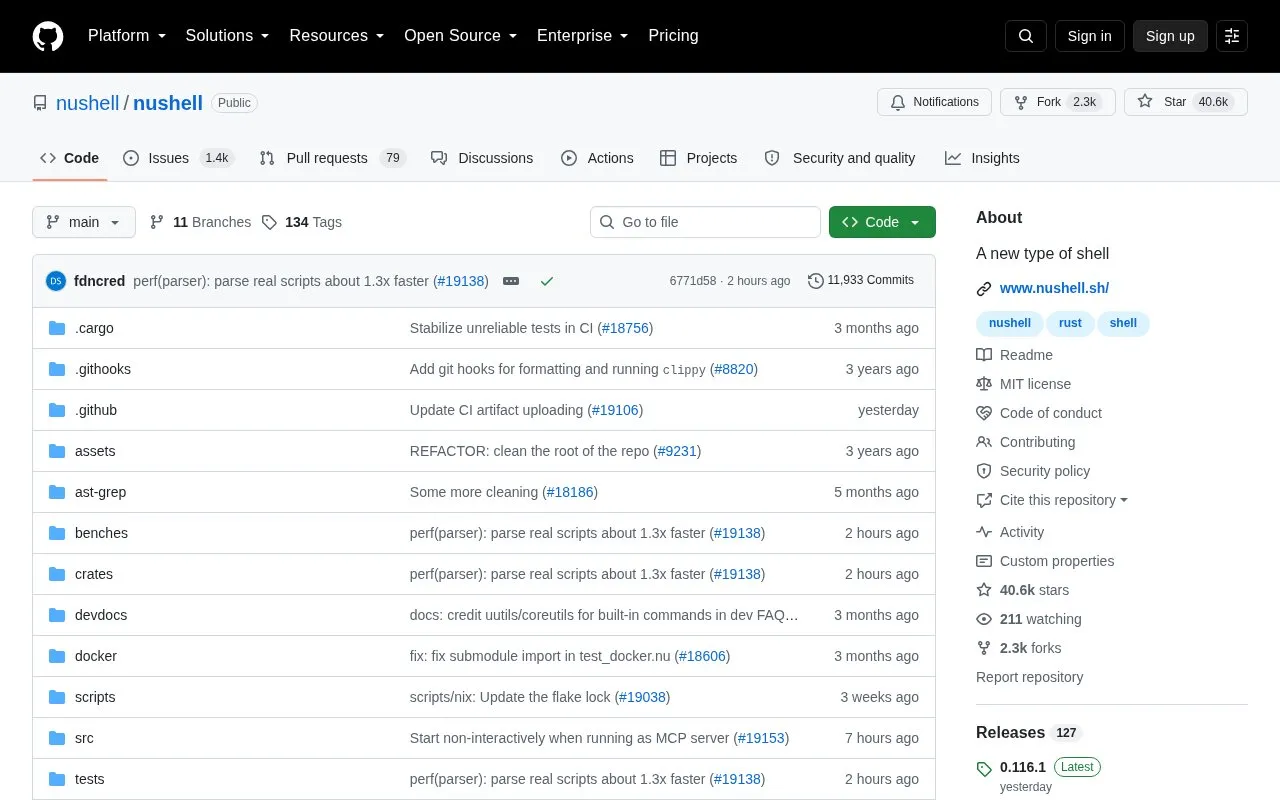Open the Solutions dropdown menu

point(228,36)
